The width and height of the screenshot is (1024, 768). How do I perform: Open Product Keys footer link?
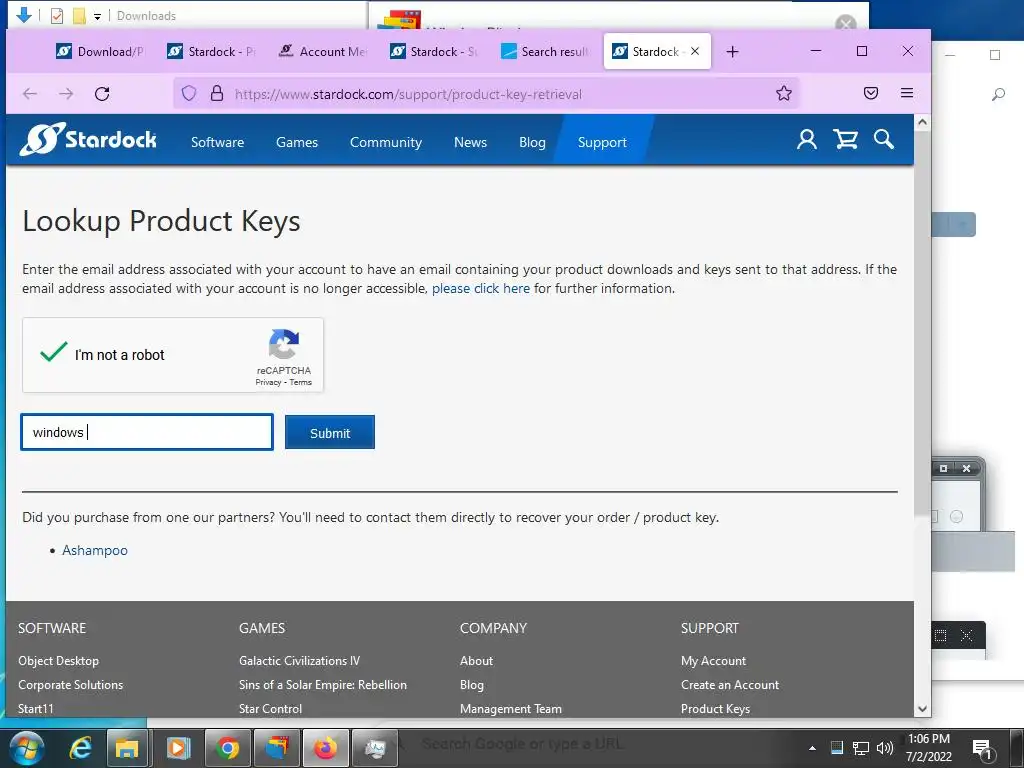click(715, 709)
